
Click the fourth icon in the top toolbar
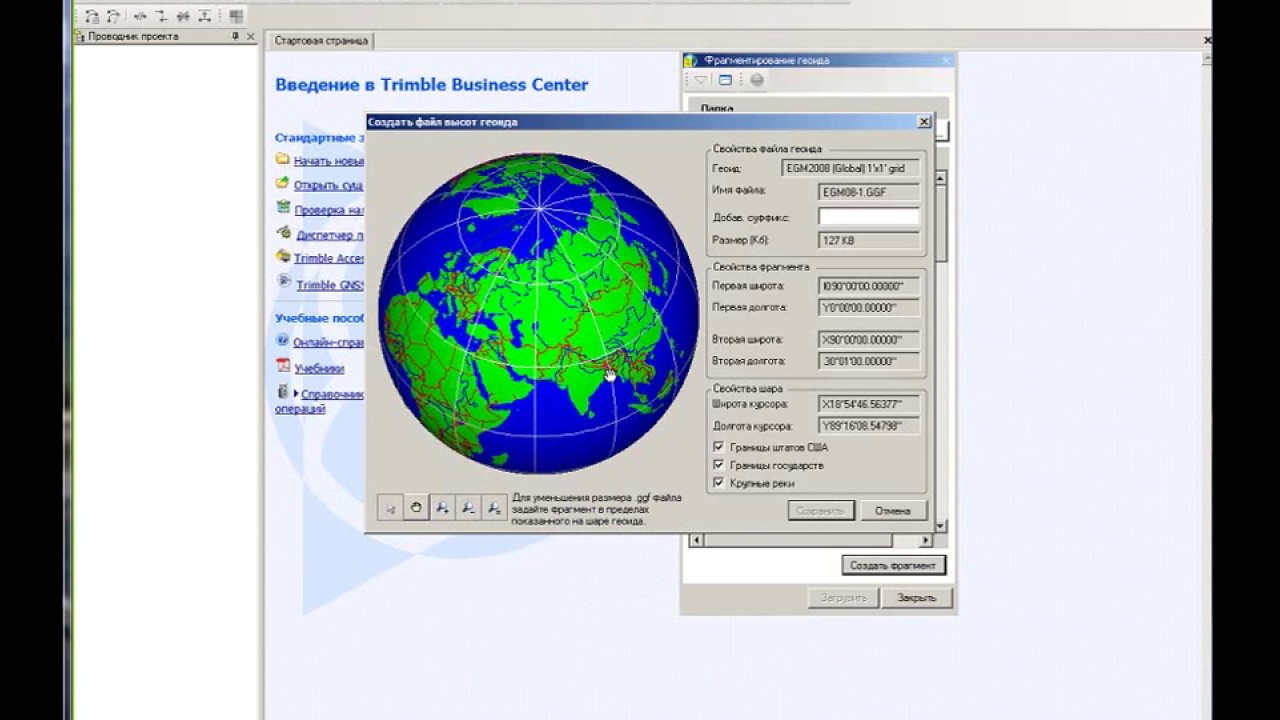coord(161,16)
